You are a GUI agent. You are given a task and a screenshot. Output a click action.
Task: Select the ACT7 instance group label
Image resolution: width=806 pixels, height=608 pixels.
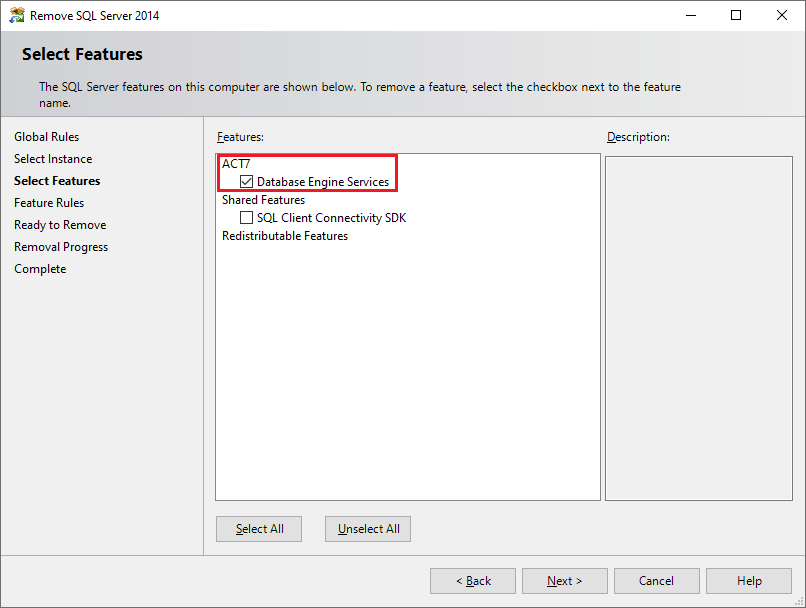click(x=235, y=163)
